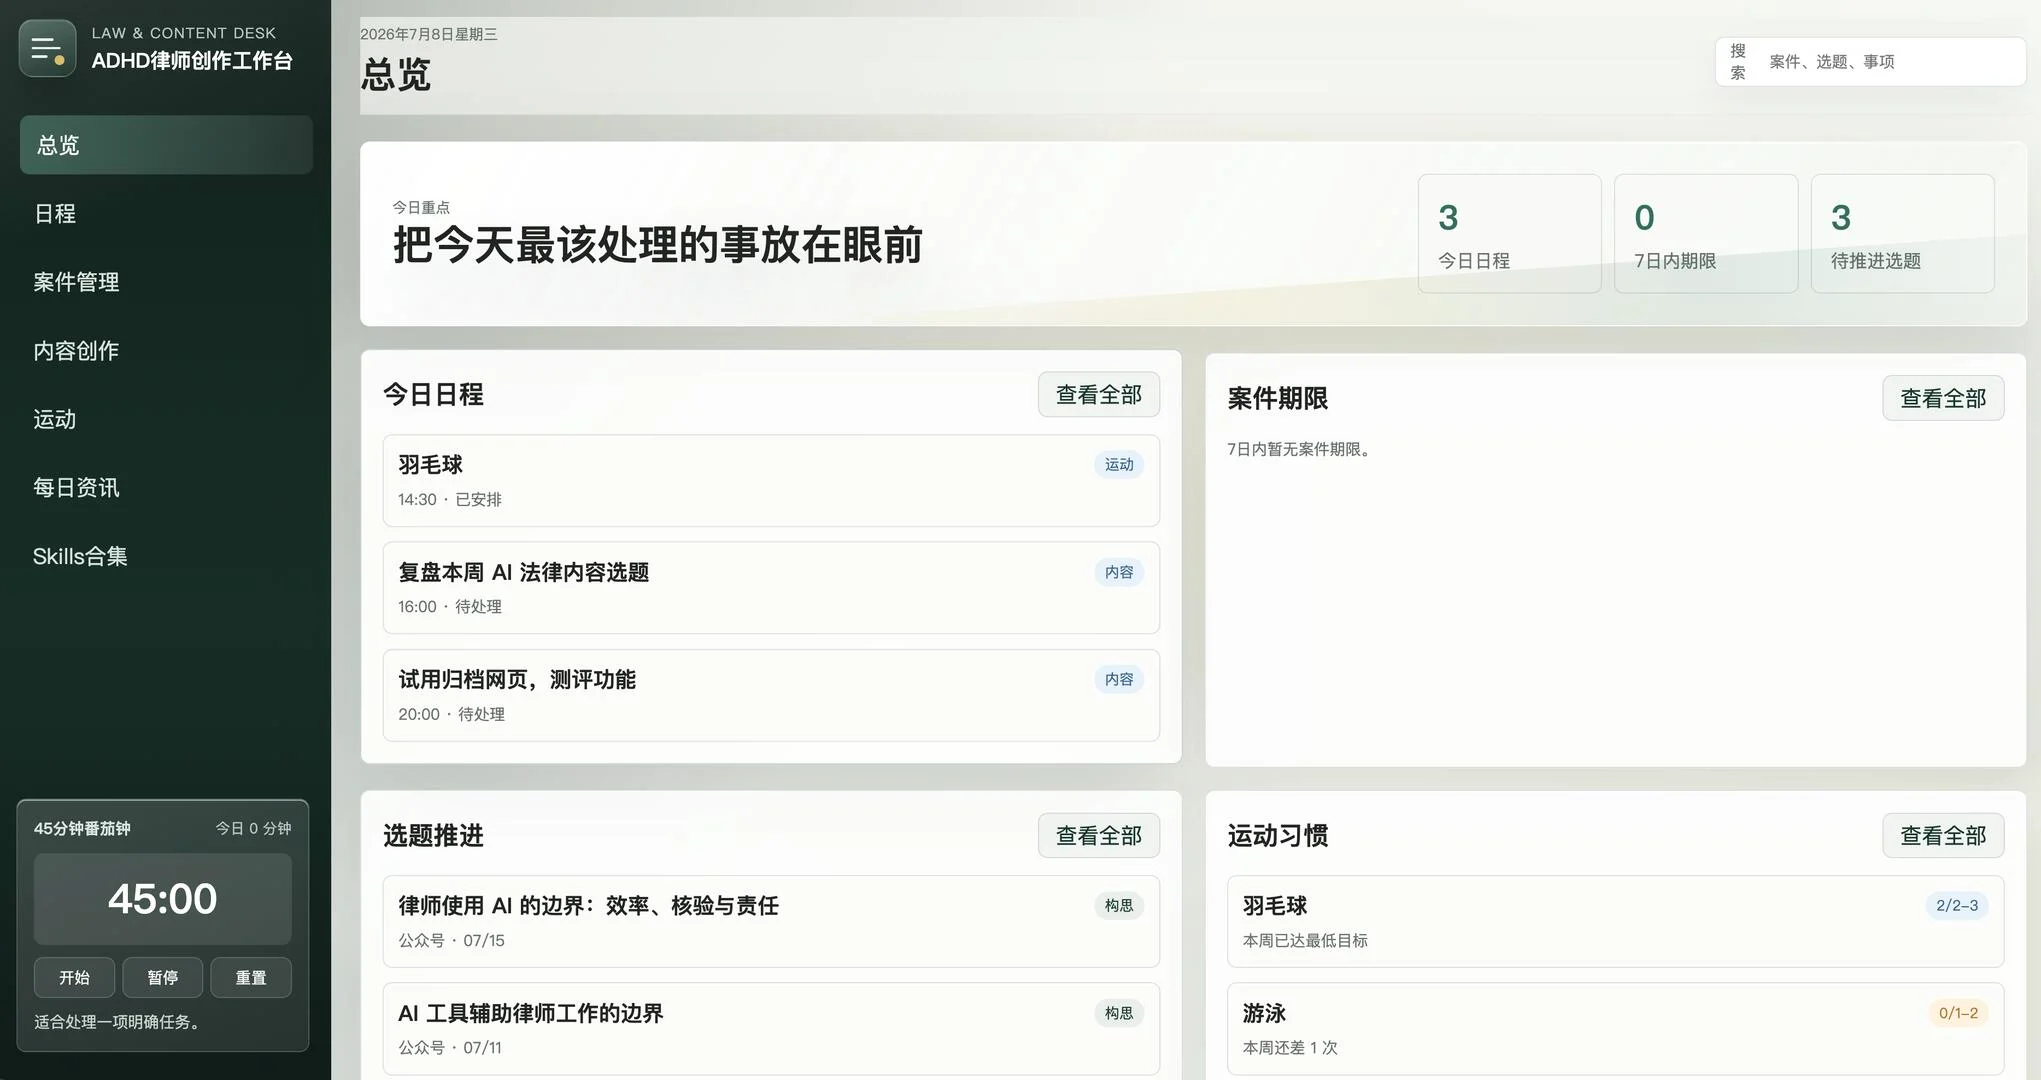Click the 今日日程 stat card
2041x1080 pixels.
coord(1509,234)
